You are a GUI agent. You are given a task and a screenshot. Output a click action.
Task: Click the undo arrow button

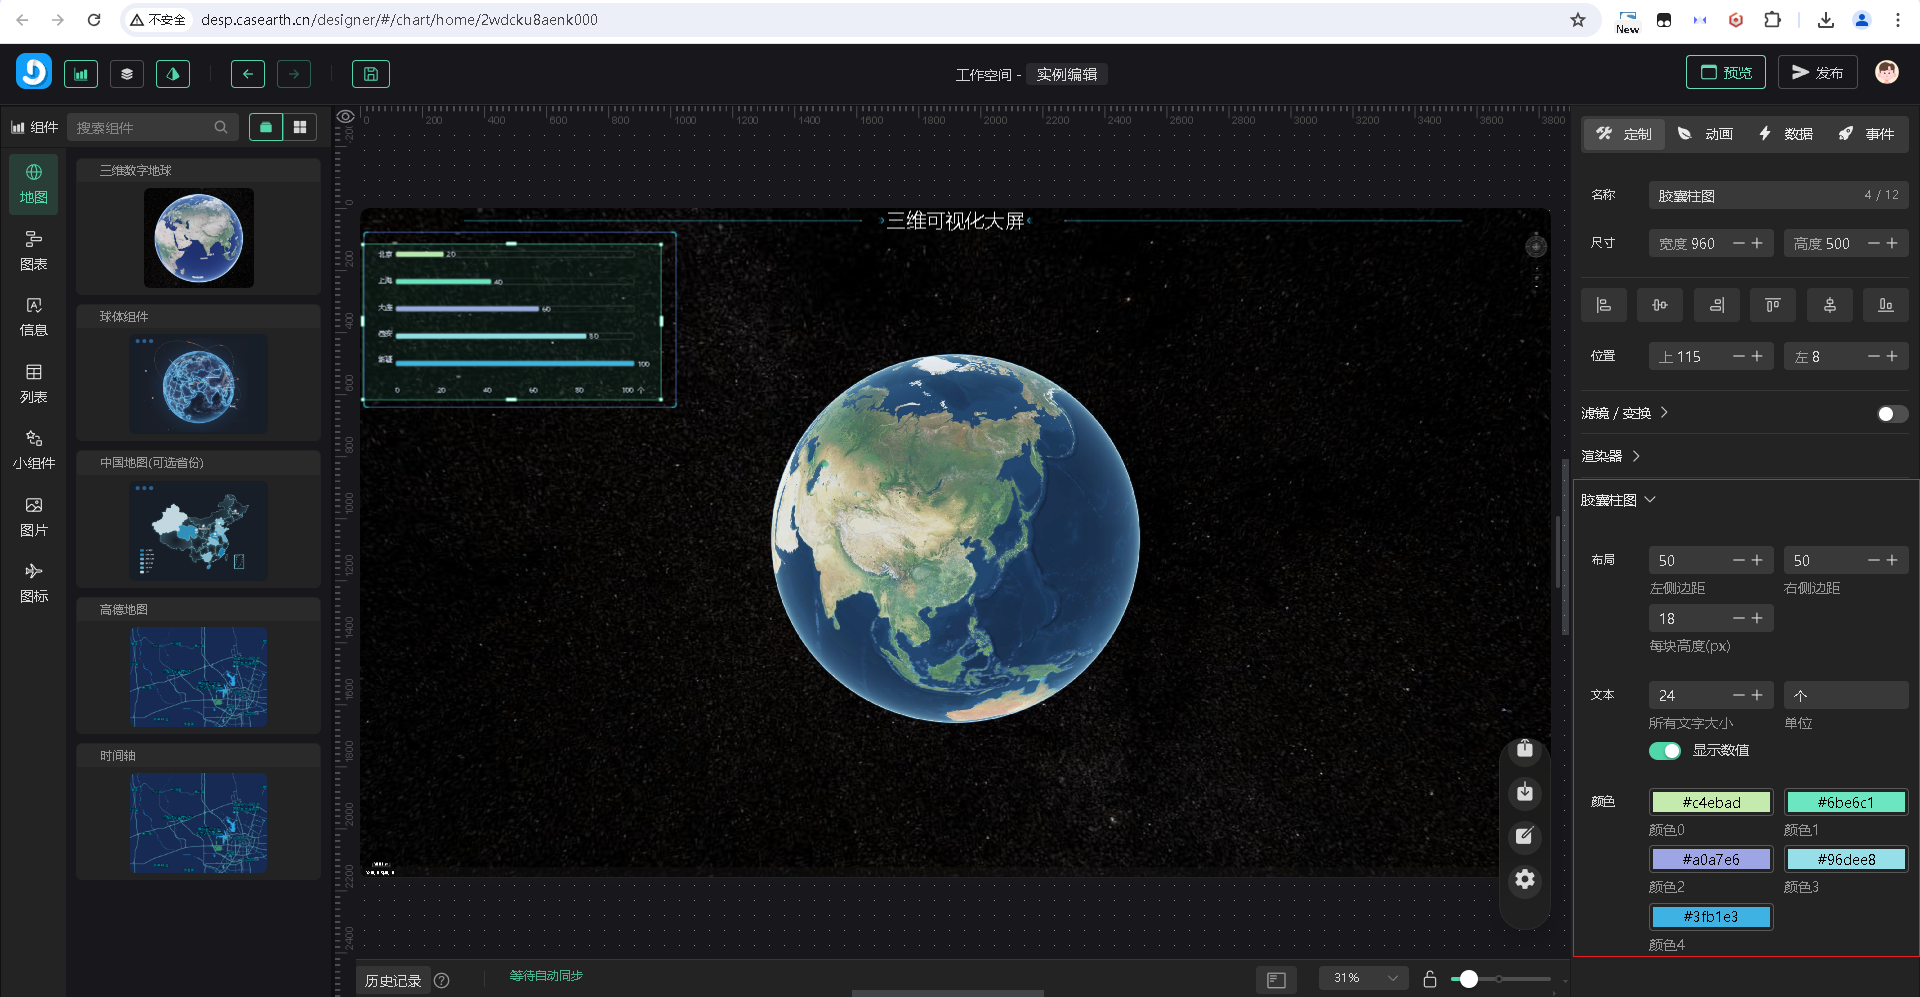(248, 74)
